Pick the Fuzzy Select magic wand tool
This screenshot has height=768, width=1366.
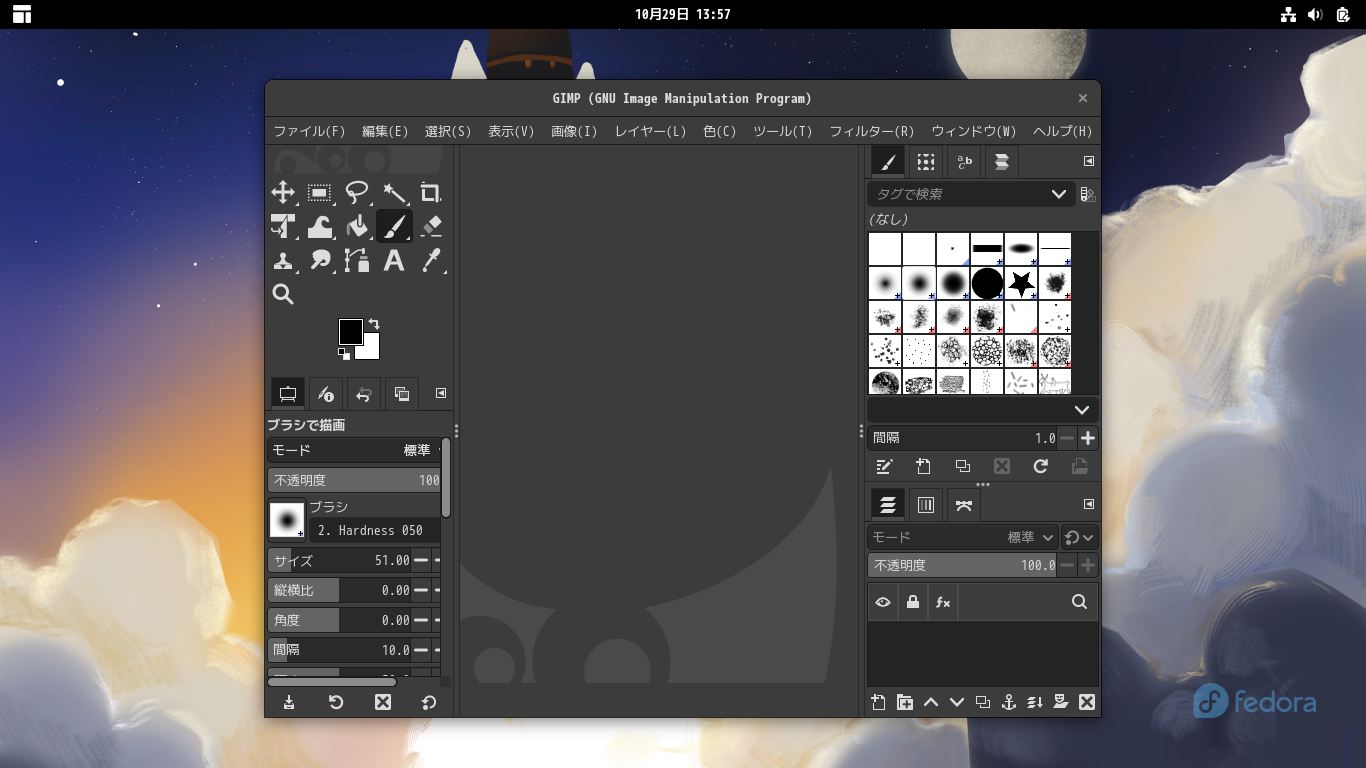click(x=394, y=193)
